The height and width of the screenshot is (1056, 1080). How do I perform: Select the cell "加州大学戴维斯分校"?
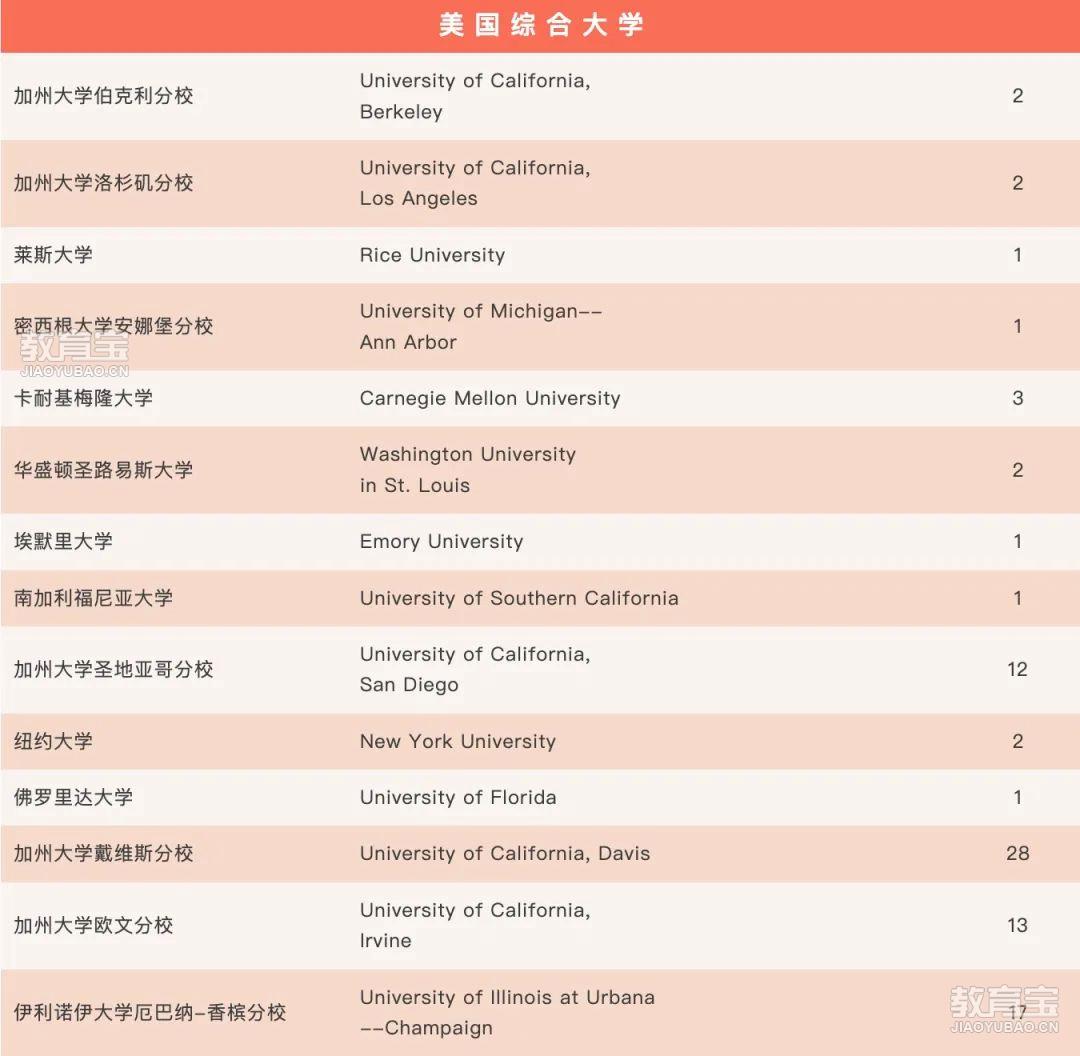click(x=103, y=854)
